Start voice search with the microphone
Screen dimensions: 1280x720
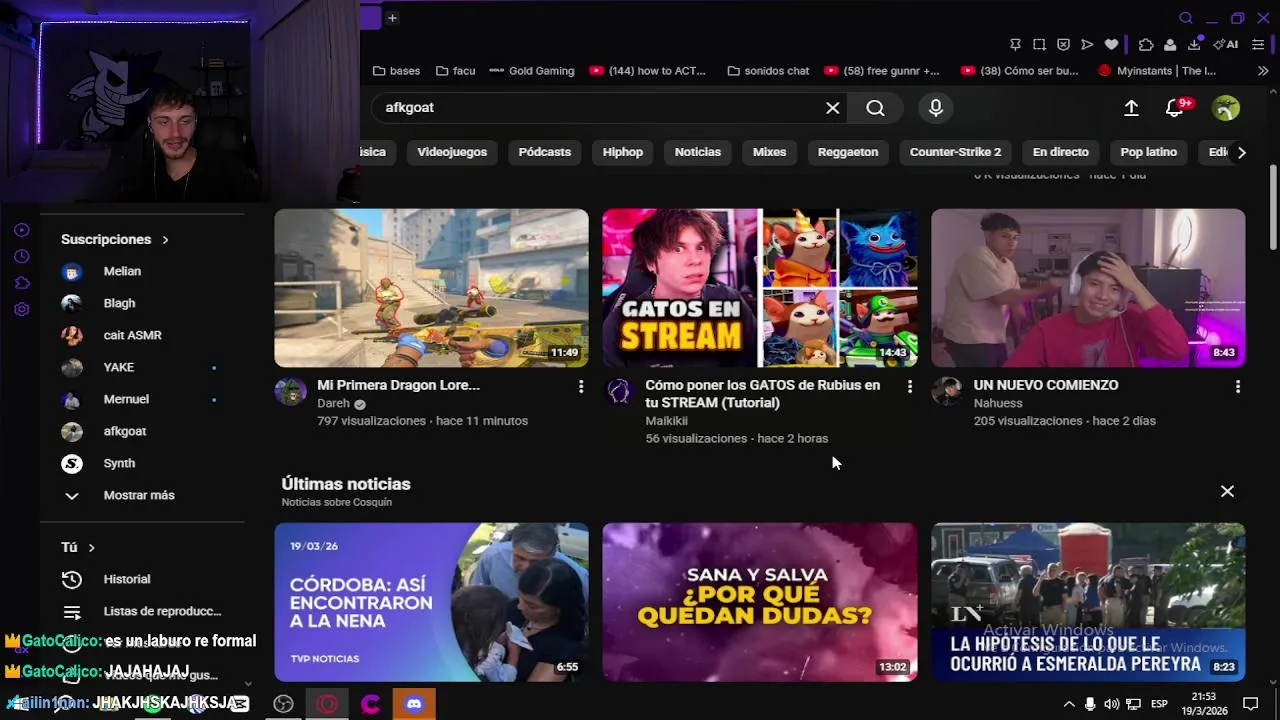coord(936,108)
